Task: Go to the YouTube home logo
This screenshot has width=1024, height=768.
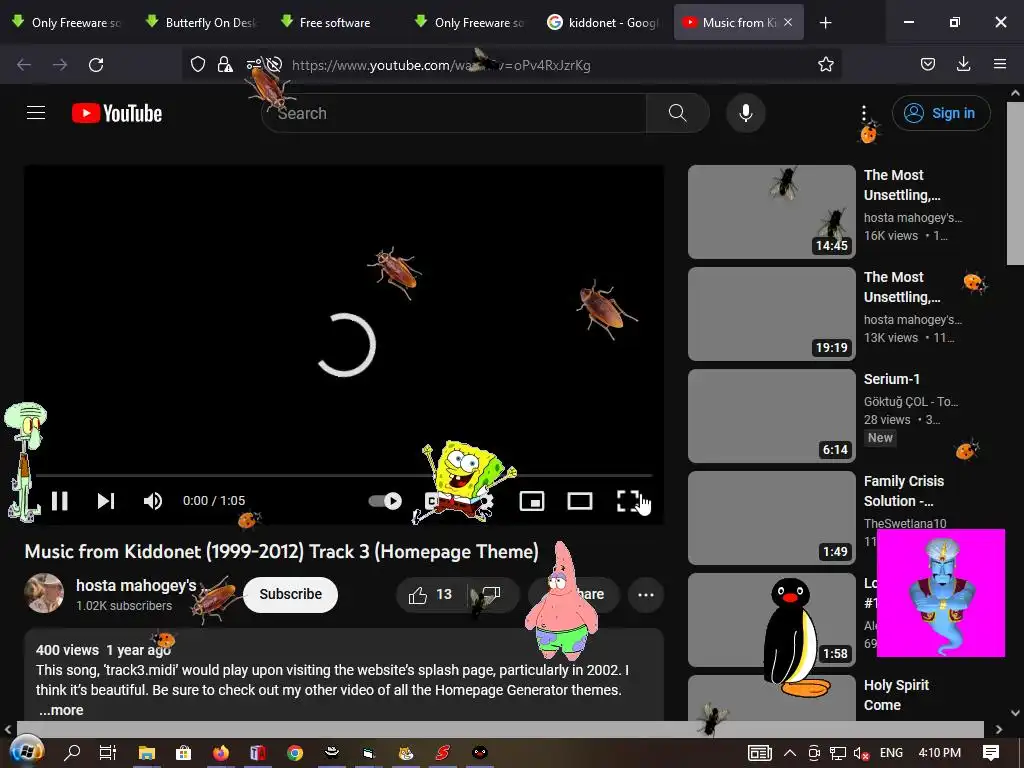Action: 117,114
